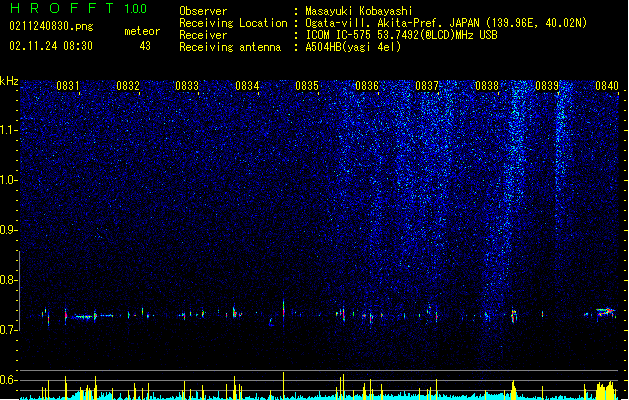Click the 'meteor' label

click(x=142, y=31)
